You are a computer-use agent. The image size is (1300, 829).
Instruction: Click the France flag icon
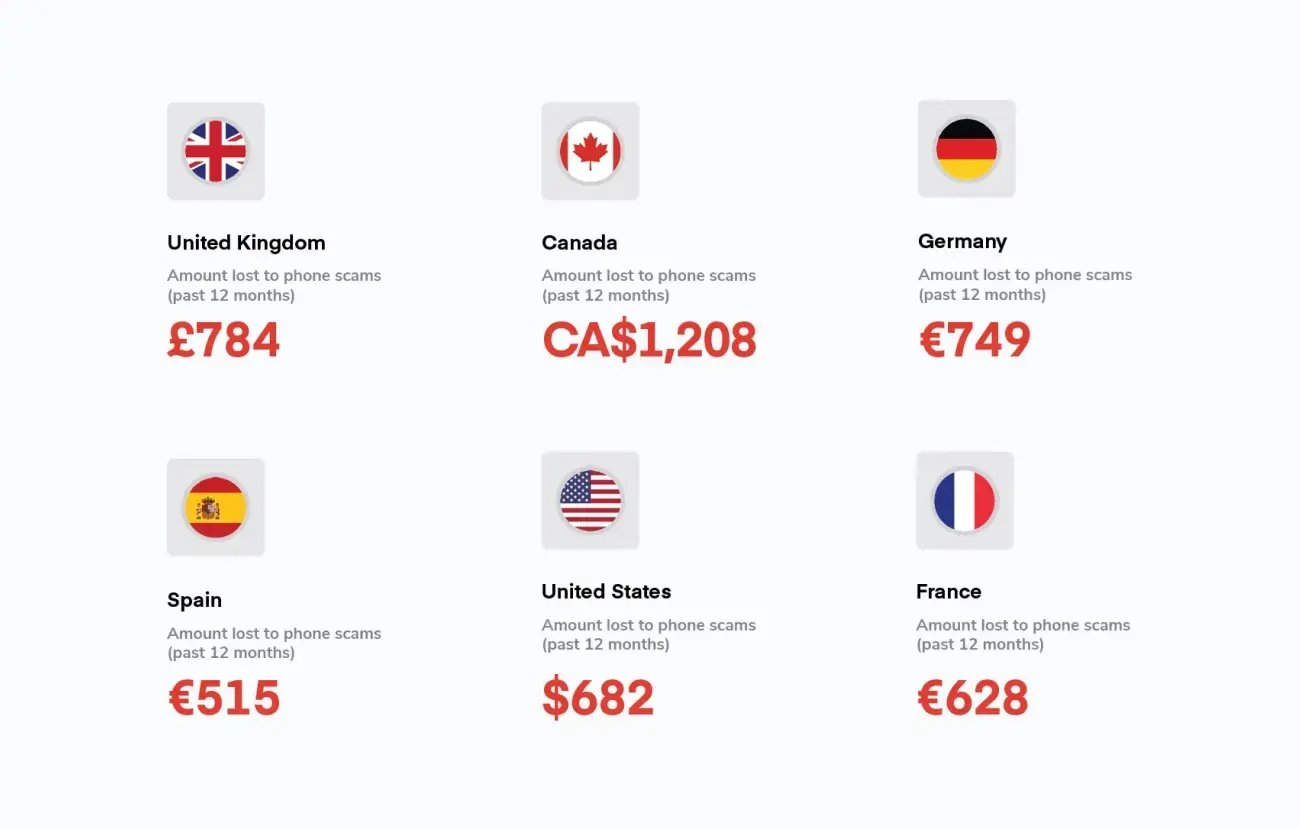point(964,500)
